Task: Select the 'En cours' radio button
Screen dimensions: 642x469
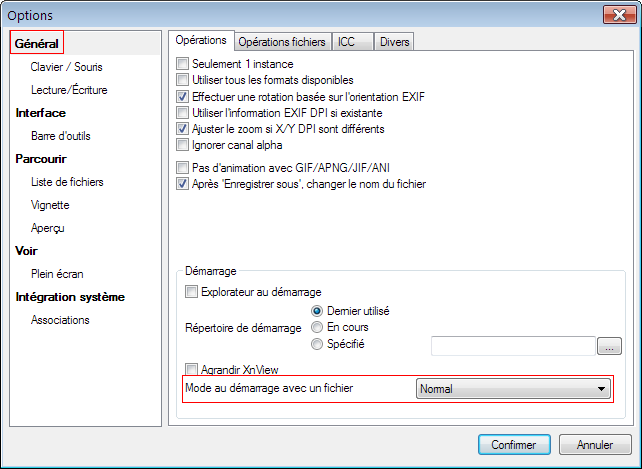Action: pos(318,327)
